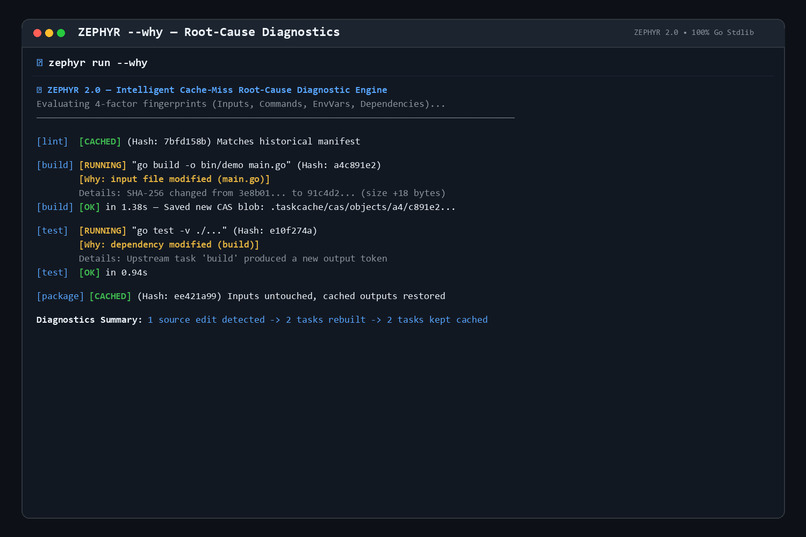Viewport: 806px width, 537px height.
Task: Click the command "go test -v ./..."
Action: [x=179, y=230]
